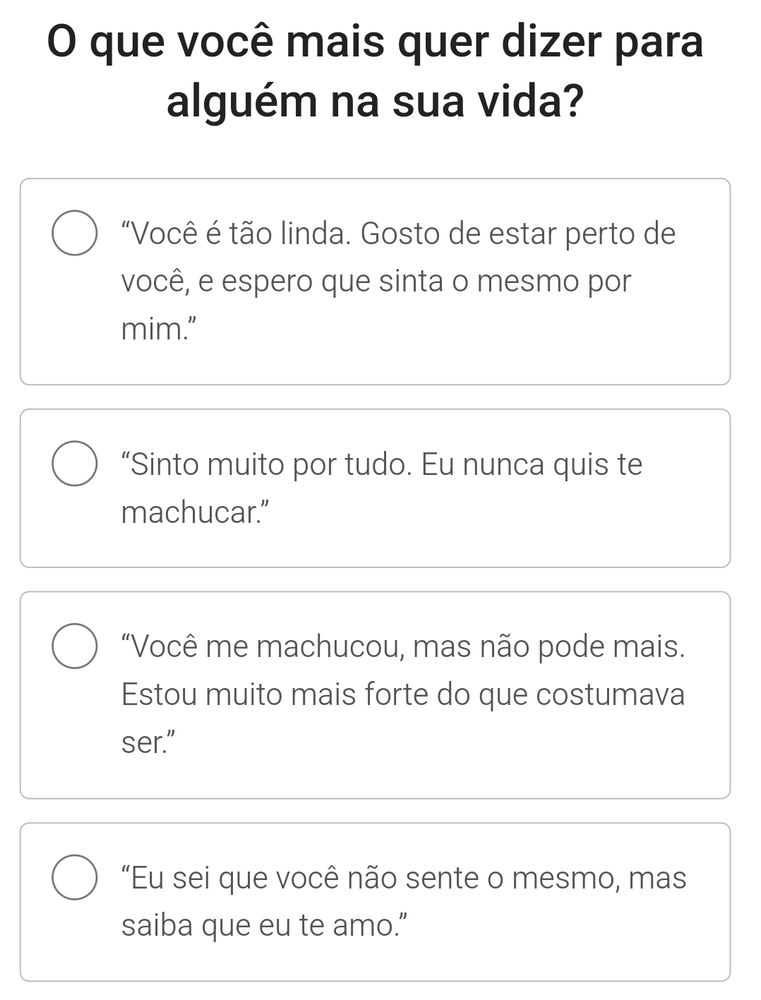Click the word "machucar." in the second option
The image size is (761, 1000).
pyautogui.click(x=190, y=512)
